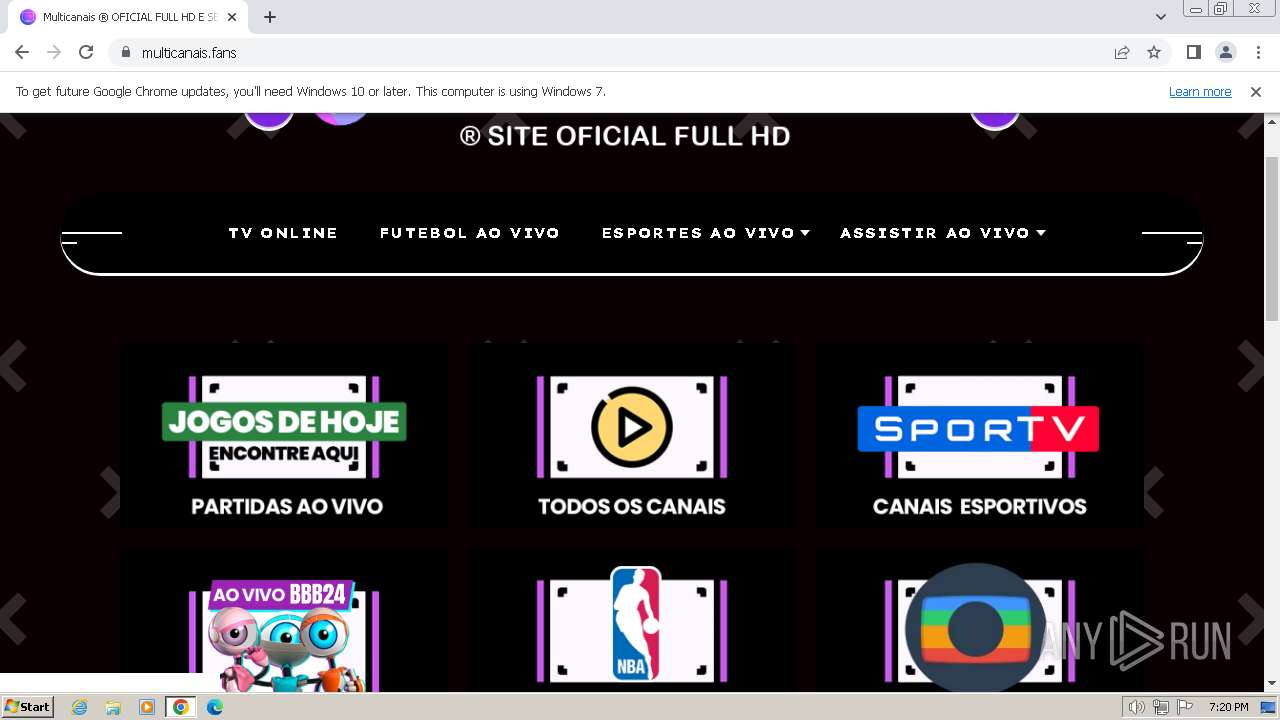Click scrollbar up arrow
Image resolution: width=1280 pixels, height=720 pixels.
(1272, 121)
